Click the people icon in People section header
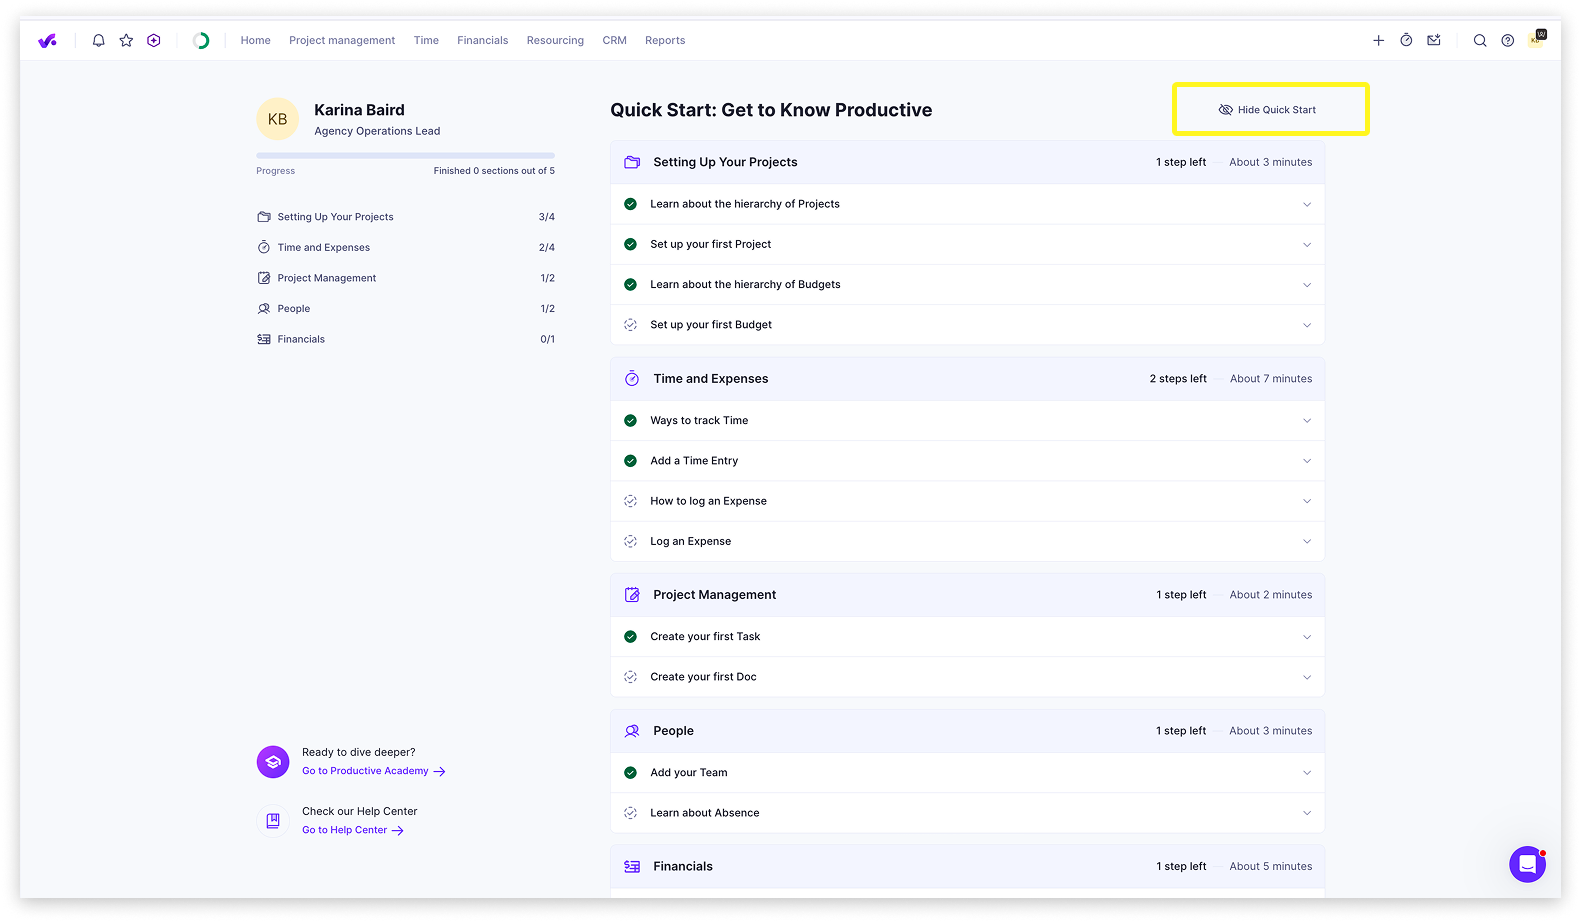 pos(632,731)
